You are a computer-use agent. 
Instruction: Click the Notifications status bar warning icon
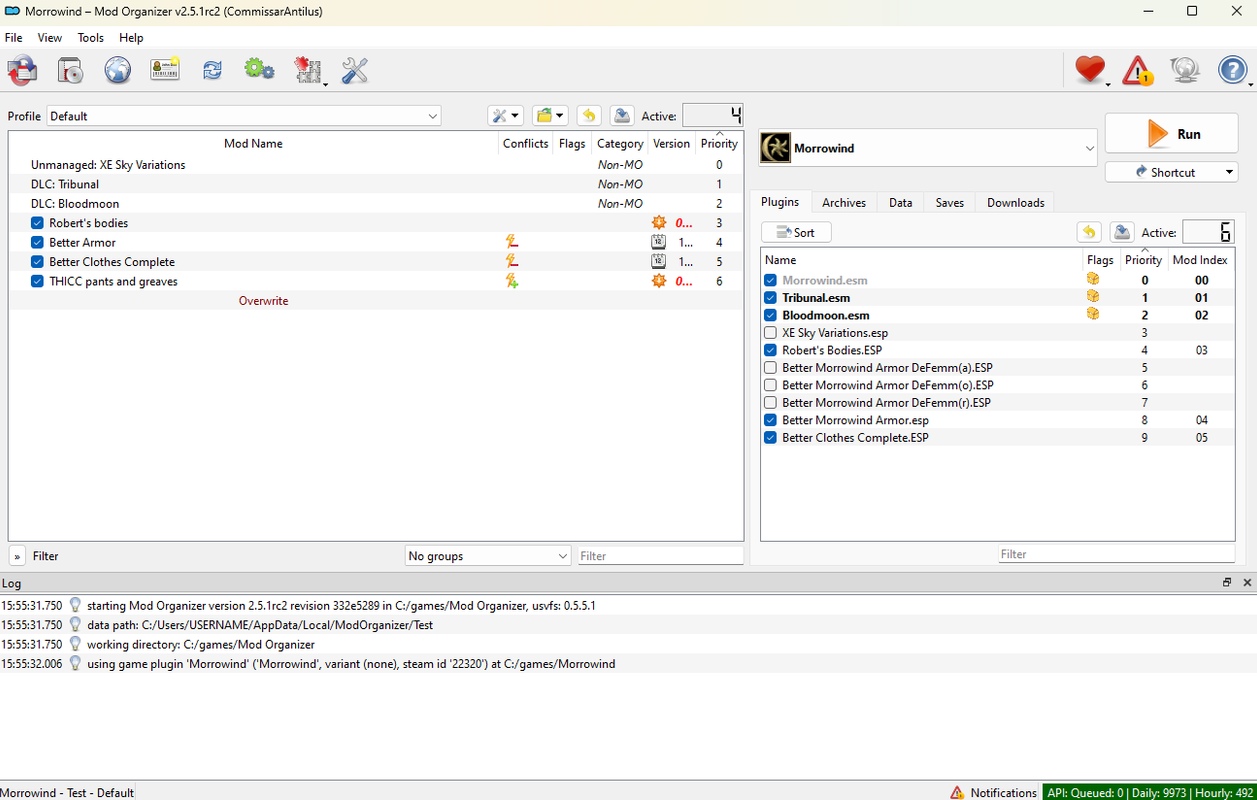pyautogui.click(x=957, y=792)
